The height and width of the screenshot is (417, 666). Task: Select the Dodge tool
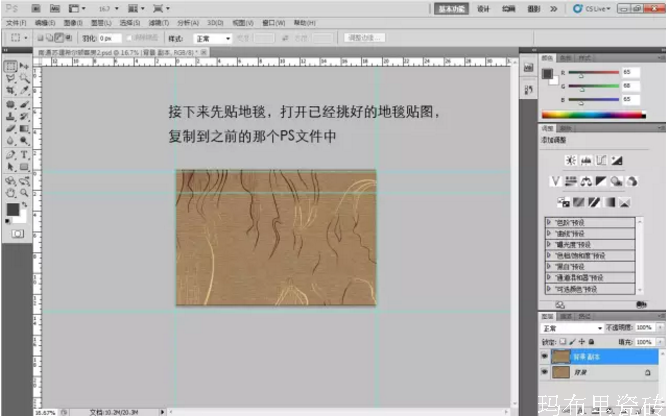(x=24, y=141)
